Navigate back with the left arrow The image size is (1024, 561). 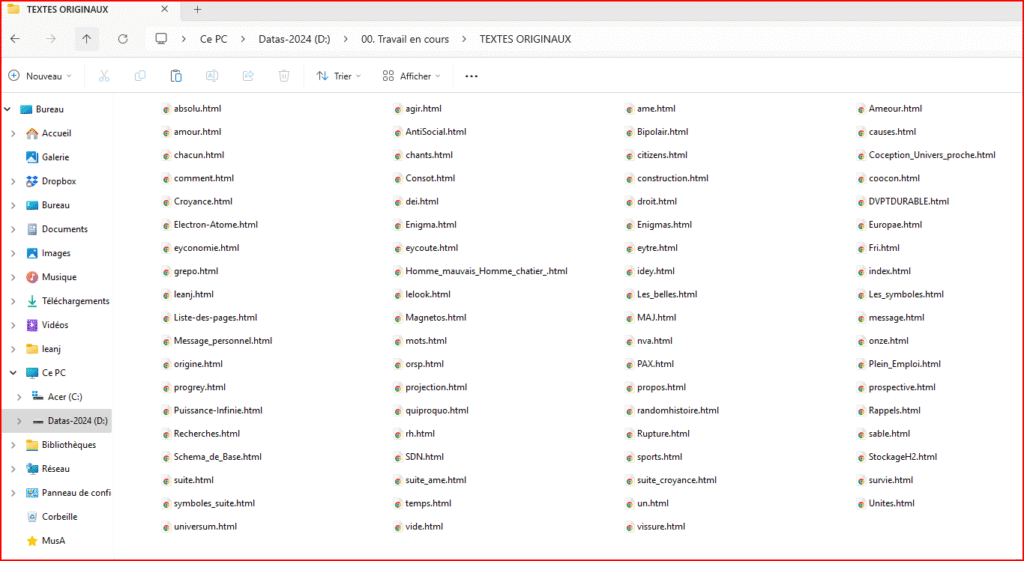coord(15,39)
